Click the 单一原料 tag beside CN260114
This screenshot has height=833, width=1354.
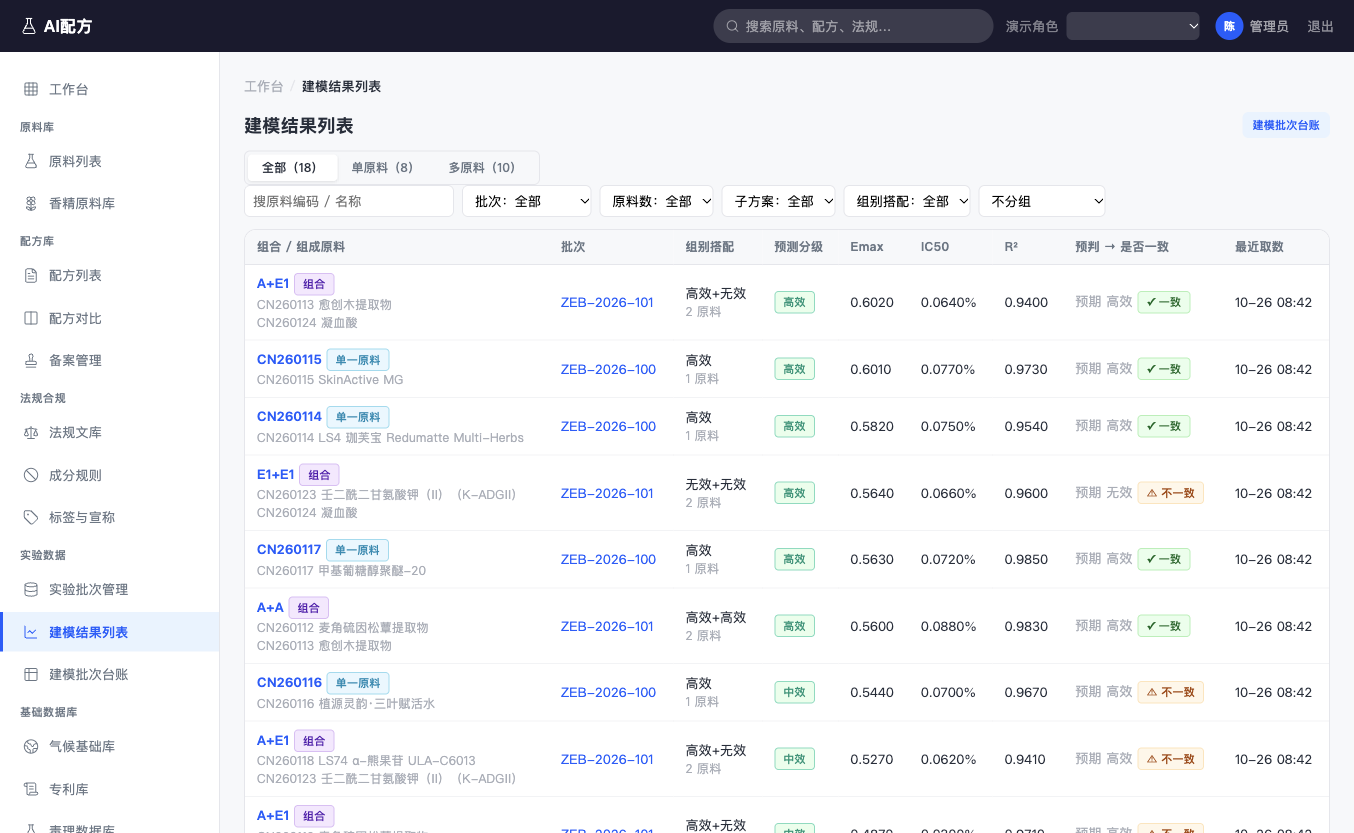pos(358,417)
